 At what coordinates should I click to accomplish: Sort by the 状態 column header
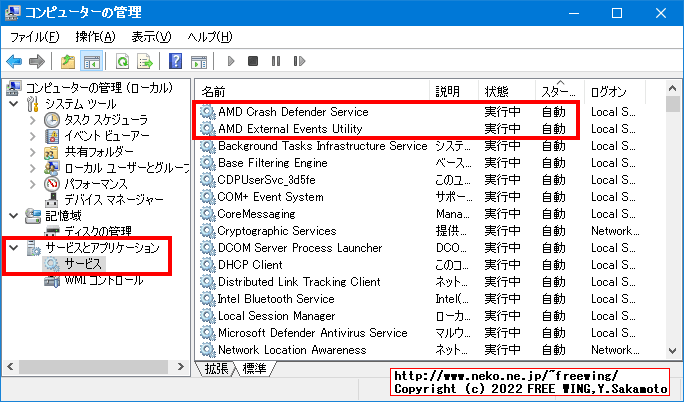[x=507, y=92]
